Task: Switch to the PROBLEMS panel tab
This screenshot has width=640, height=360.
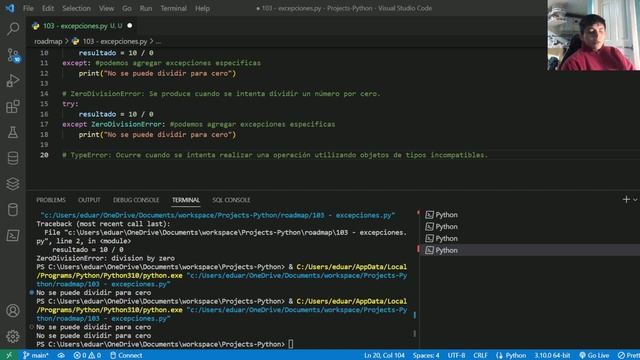Action: (51, 200)
